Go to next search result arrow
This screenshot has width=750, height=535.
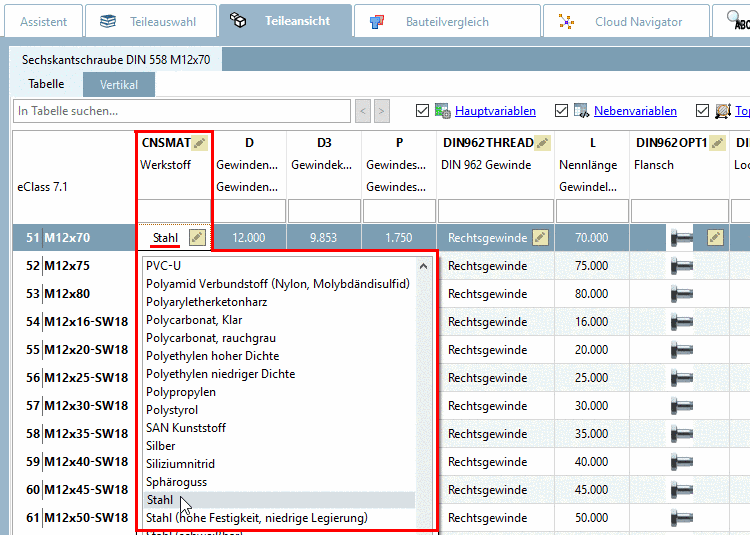(x=382, y=111)
